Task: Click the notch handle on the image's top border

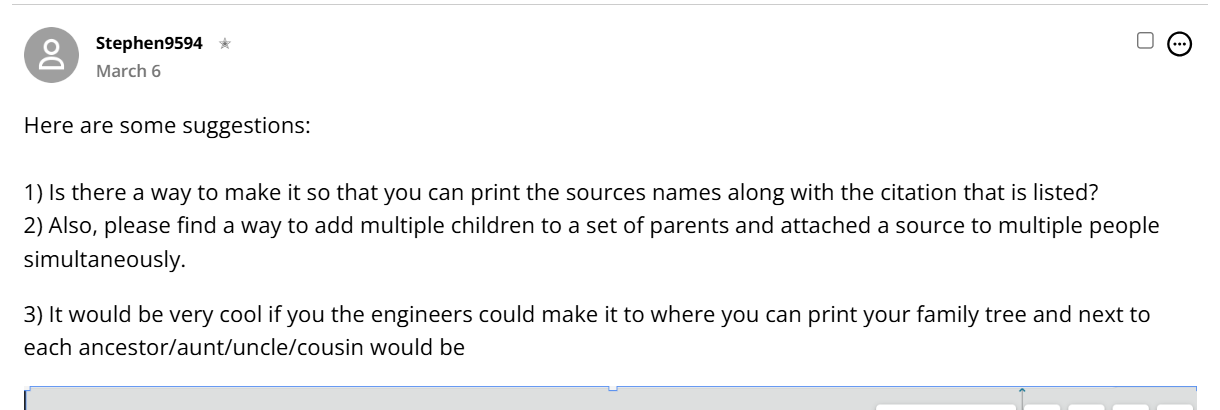Action: (x=611, y=388)
